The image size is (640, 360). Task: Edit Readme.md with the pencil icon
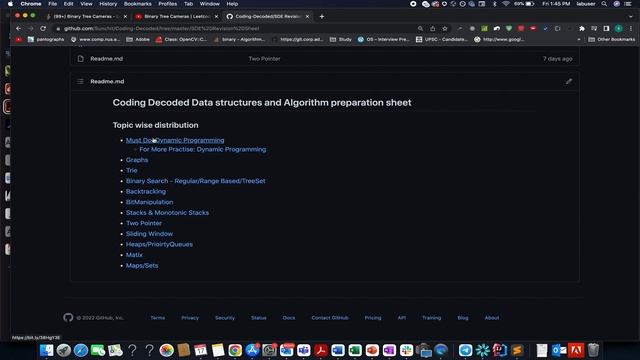point(569,81)
